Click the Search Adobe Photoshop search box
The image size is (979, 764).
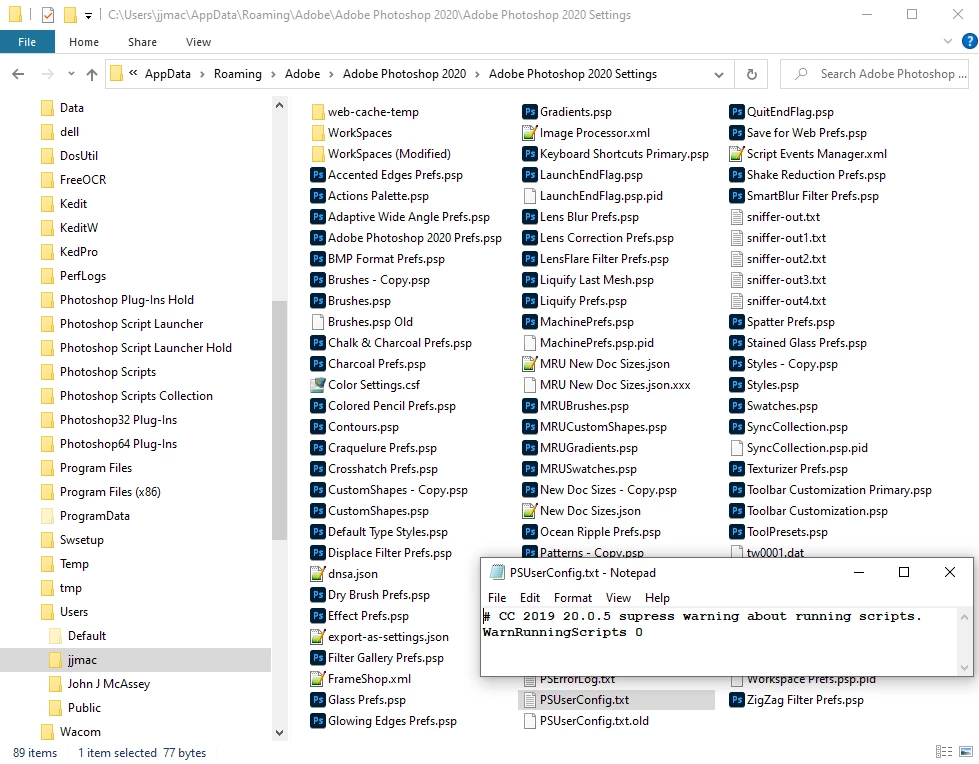(x=874, y=74)
